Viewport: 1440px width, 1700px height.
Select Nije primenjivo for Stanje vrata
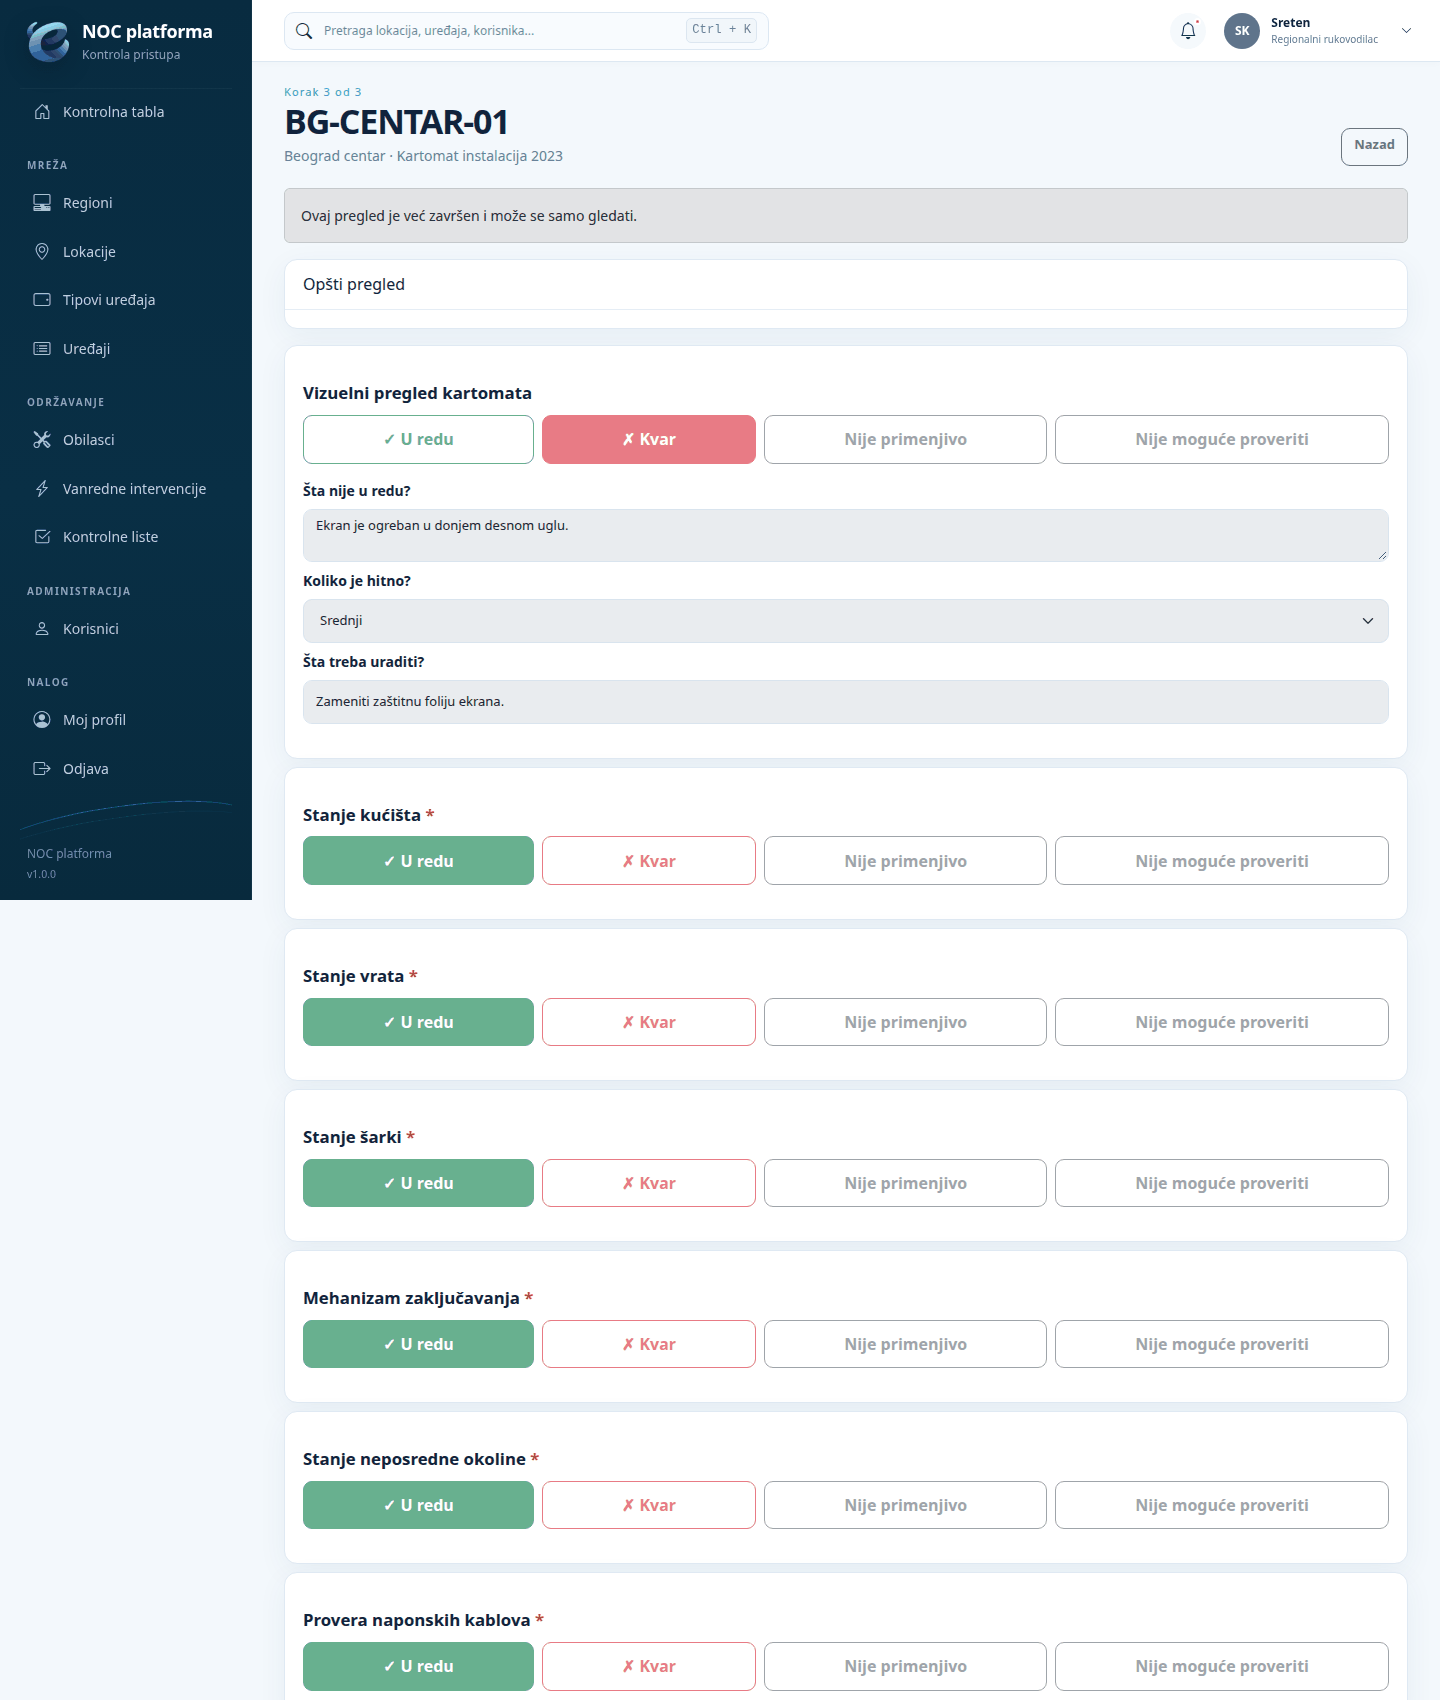pos(905,1022)
